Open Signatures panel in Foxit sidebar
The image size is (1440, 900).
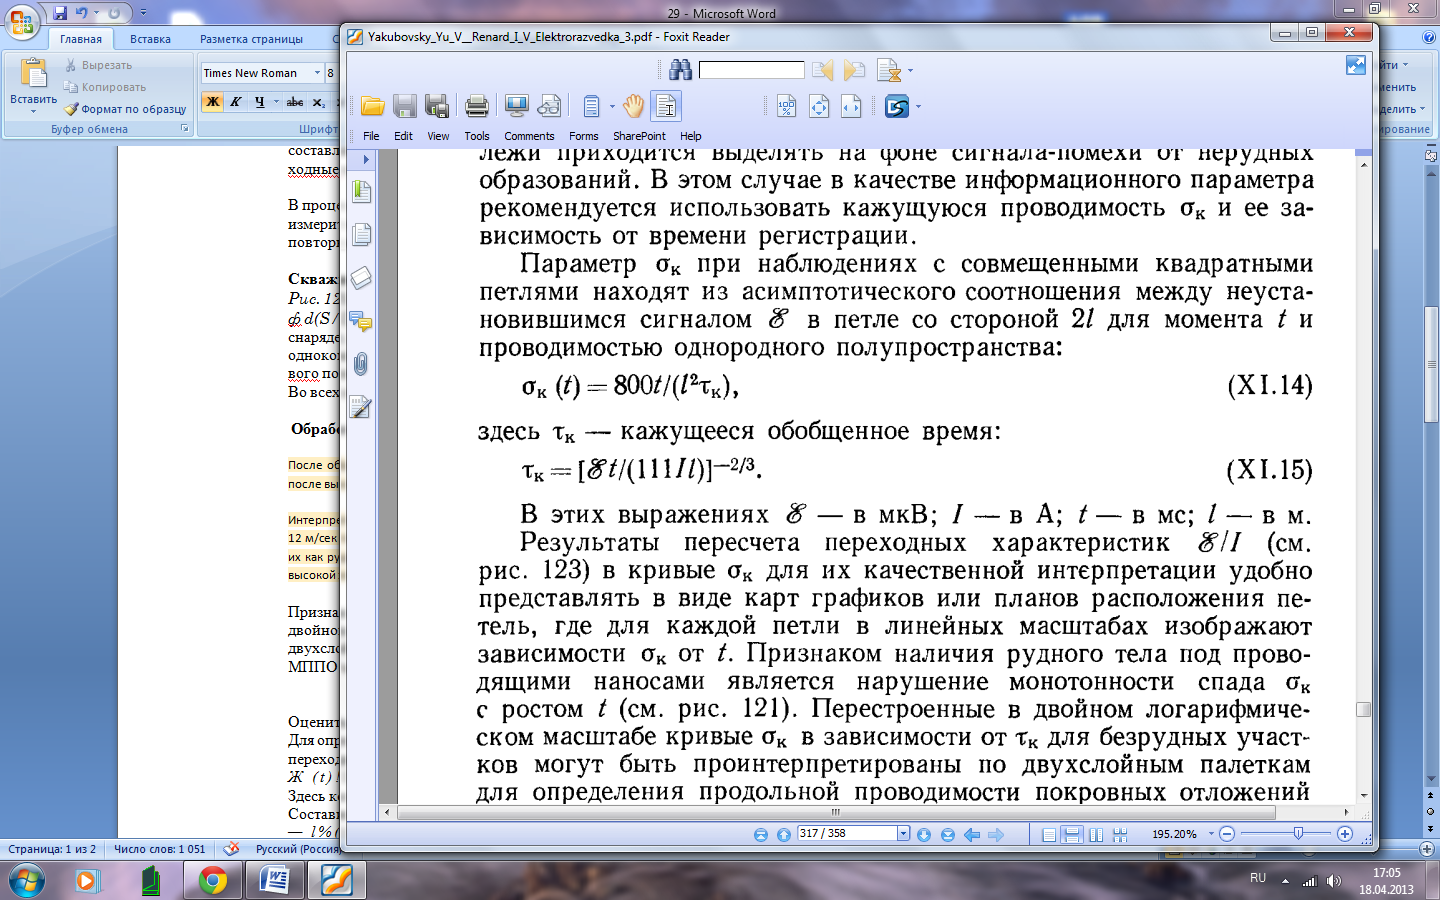[361, 407]
